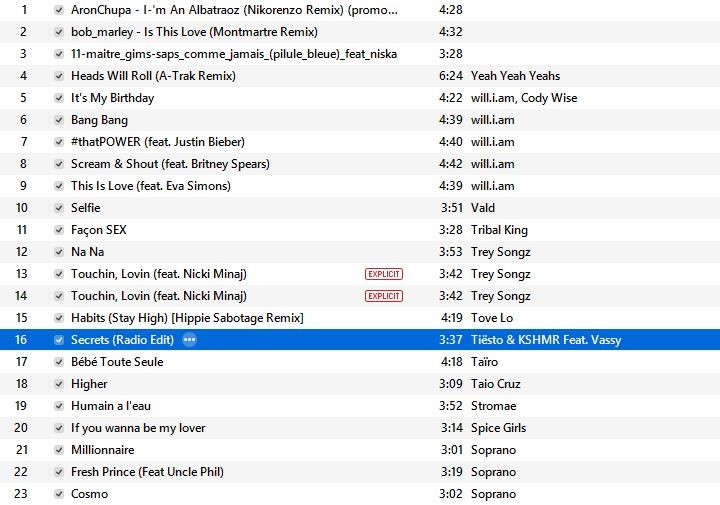Toggle the checkbox for Millionnaire

[x=59, y=450]
